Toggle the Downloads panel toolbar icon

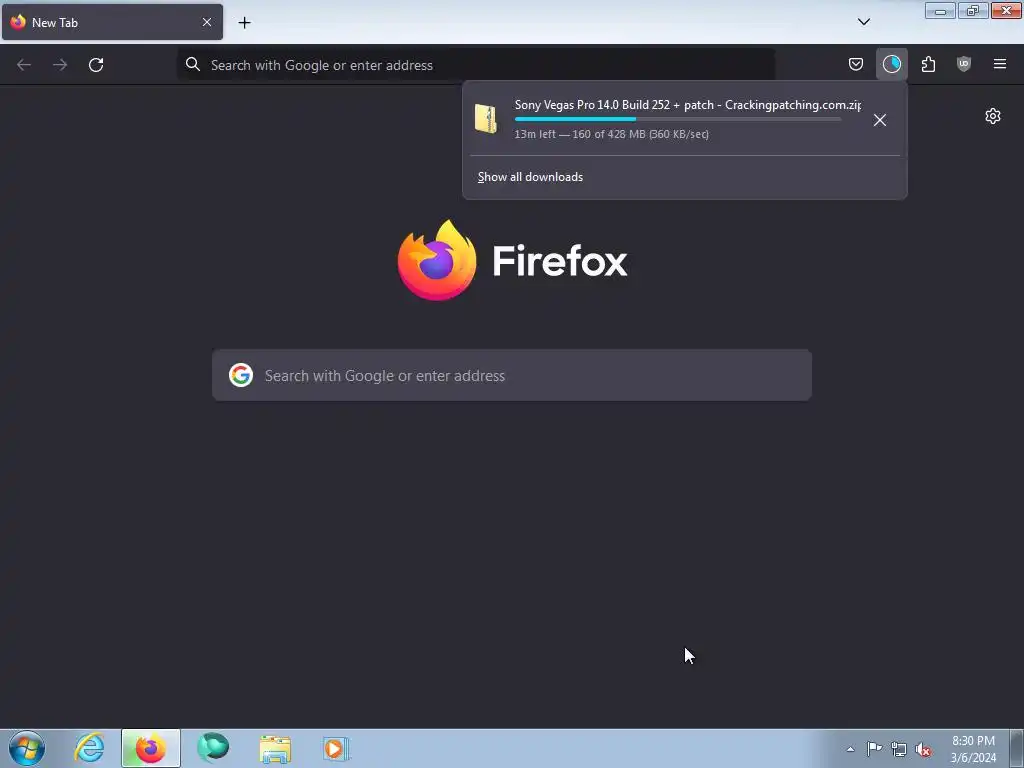click(x=891, y=64)
